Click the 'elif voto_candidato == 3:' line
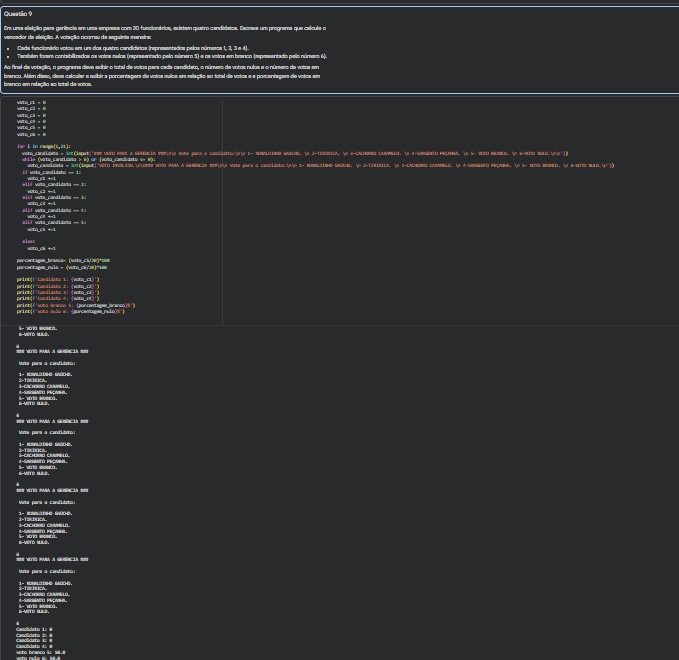Image resolution: width=679 pixels, height=660 pixels. [x=54, y=197]
